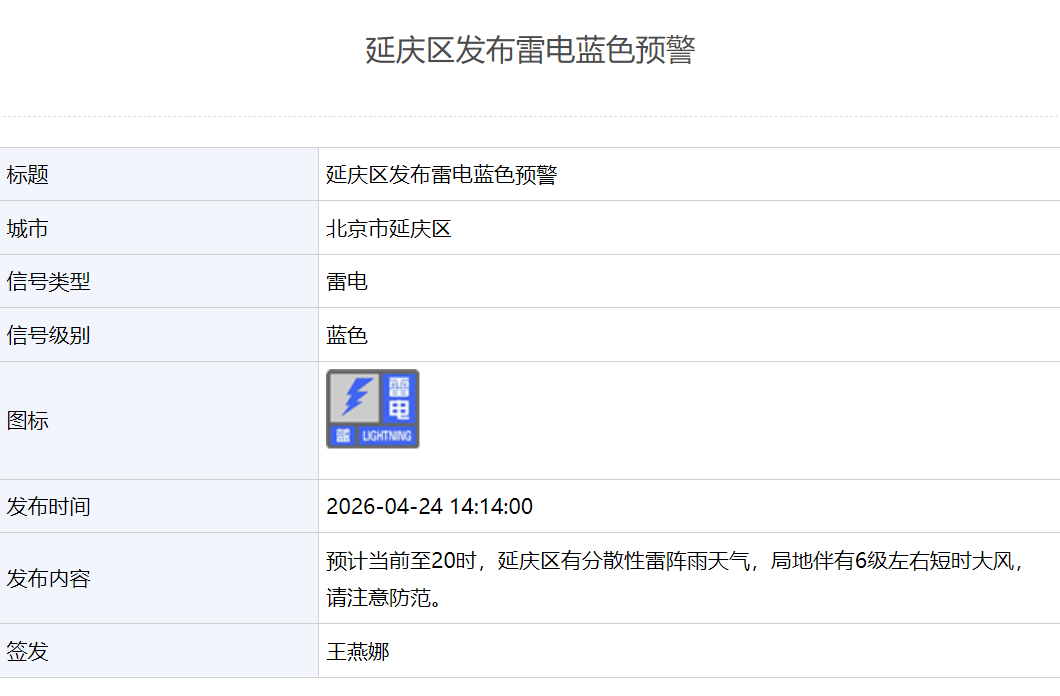Select the 发布内容 row label

pyautogui.click(x=48, y=578)
